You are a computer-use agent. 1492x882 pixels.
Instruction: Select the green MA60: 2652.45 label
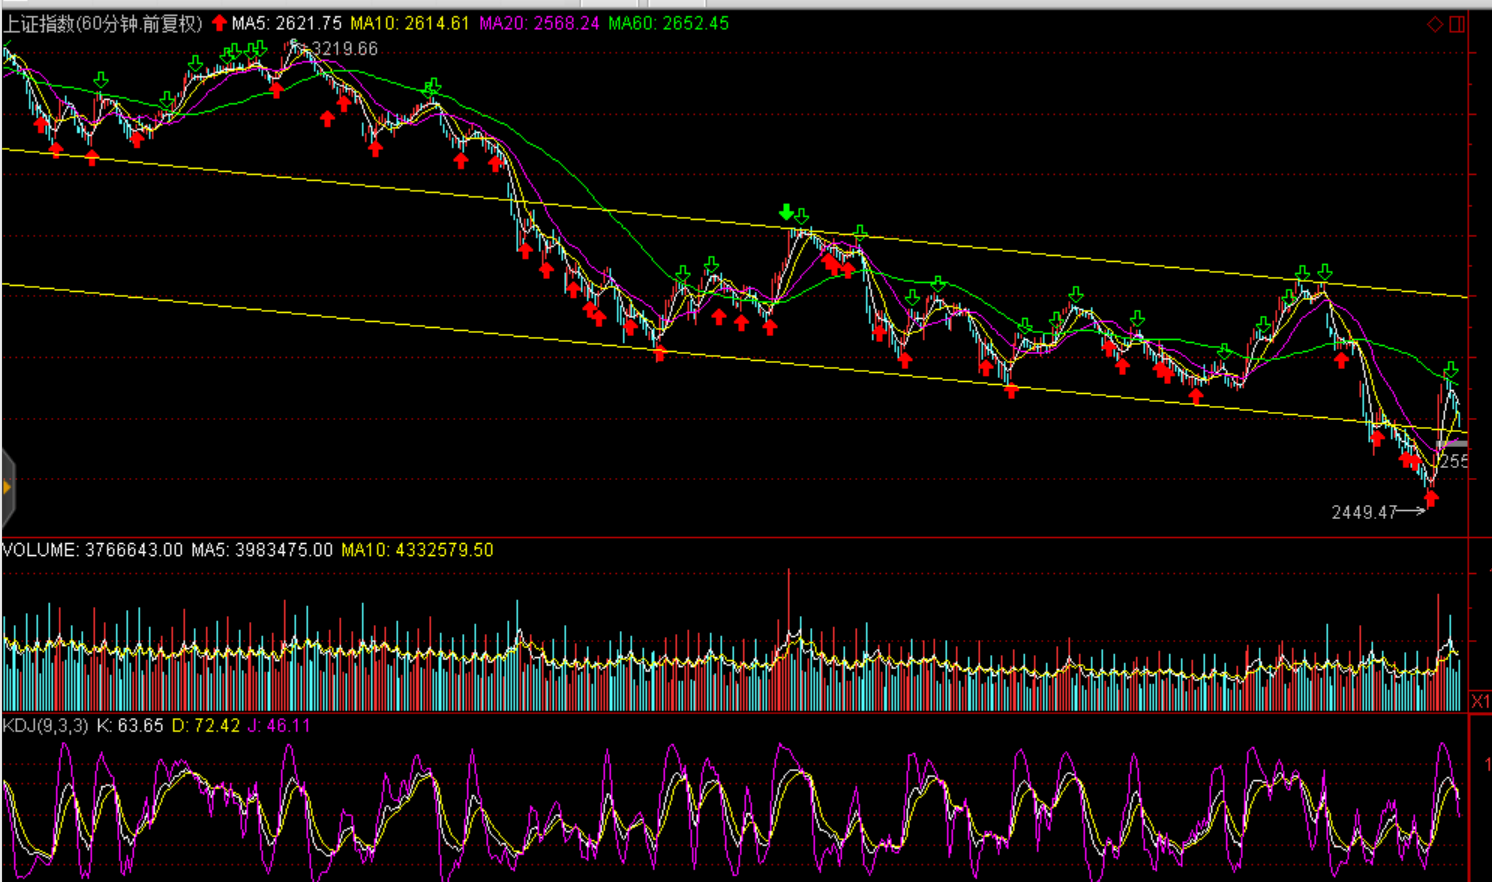tap(669, 23)
